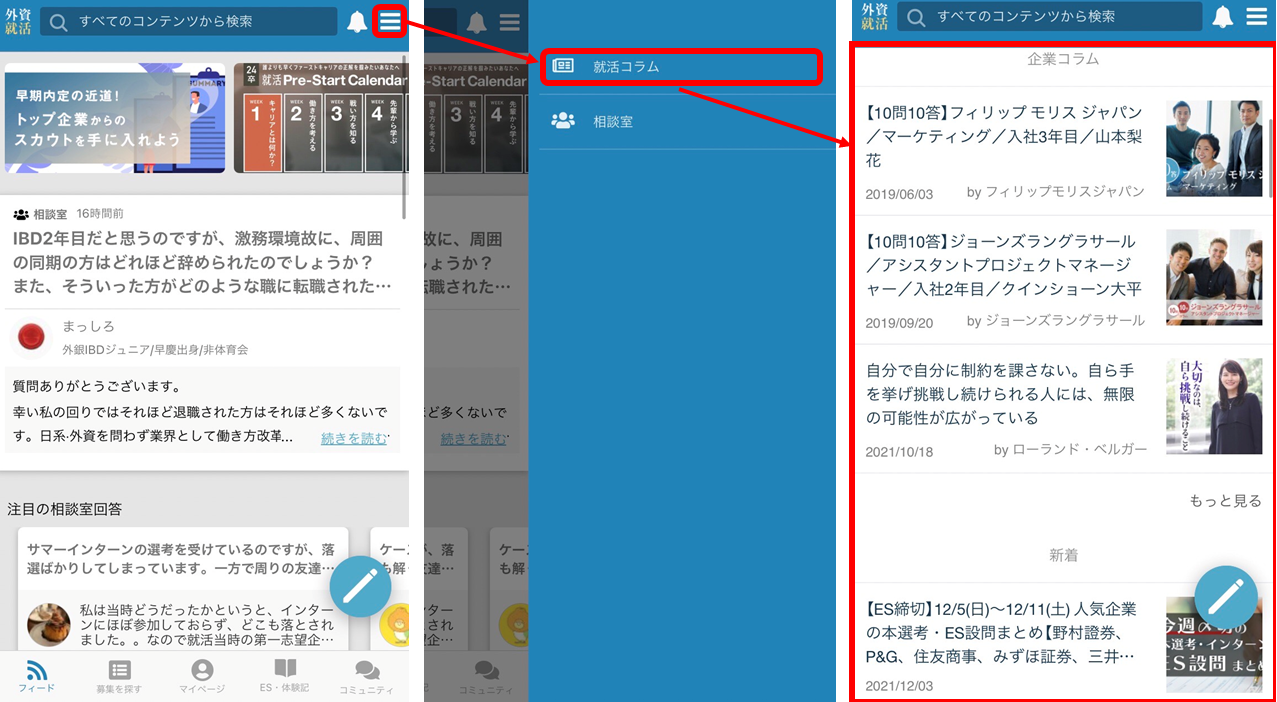This screenshot has height=702, width=1277.
Task: Tap the notification bell on the column screen
Action: pos(1222,17)
